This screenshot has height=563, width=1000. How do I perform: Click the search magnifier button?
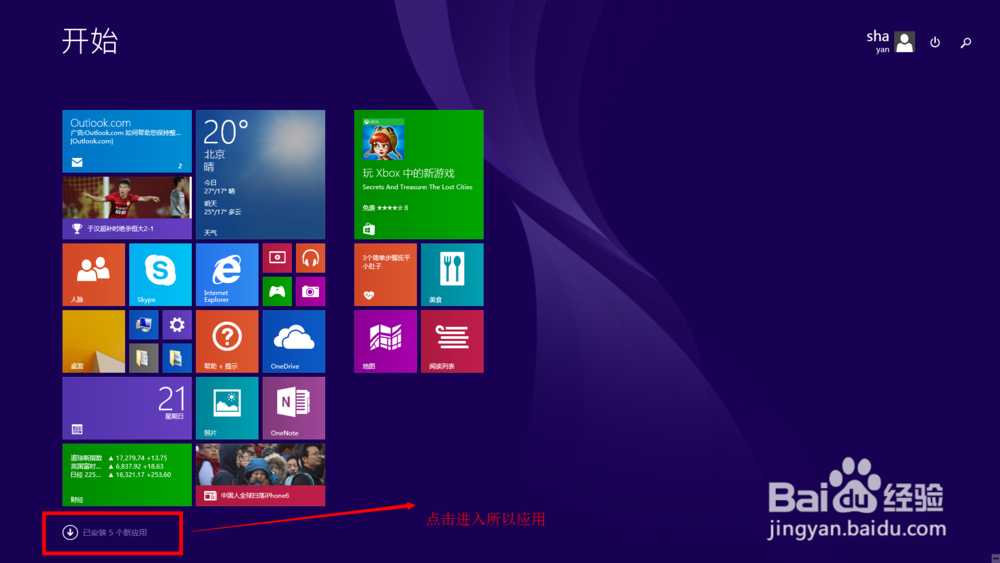coord(966,43)
